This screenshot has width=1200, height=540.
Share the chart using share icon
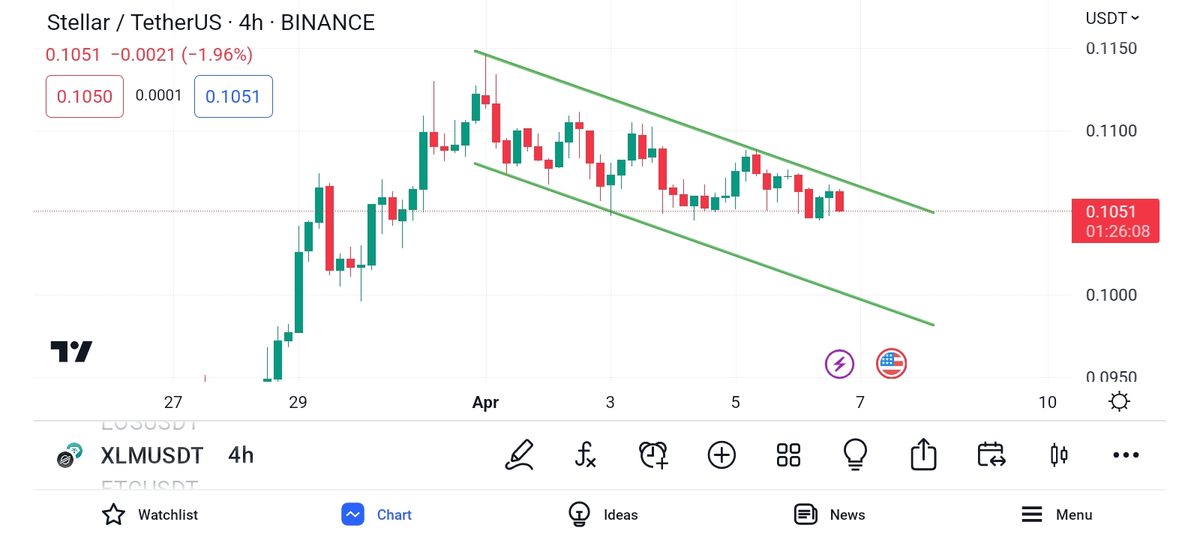click(923, 455)
